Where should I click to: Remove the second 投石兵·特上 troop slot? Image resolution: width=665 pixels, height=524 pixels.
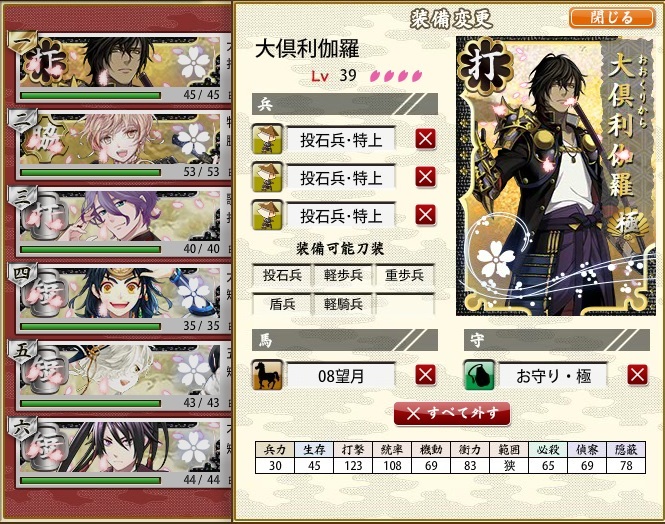pos(425,176)
